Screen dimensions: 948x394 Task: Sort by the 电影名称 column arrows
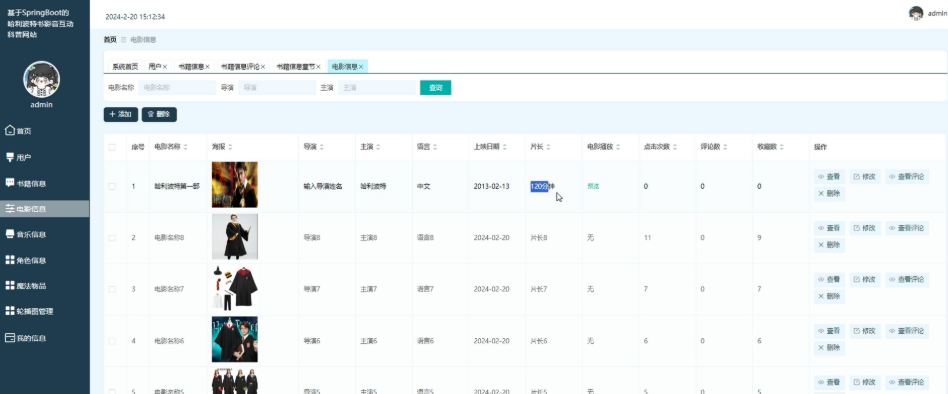point(186,147)
